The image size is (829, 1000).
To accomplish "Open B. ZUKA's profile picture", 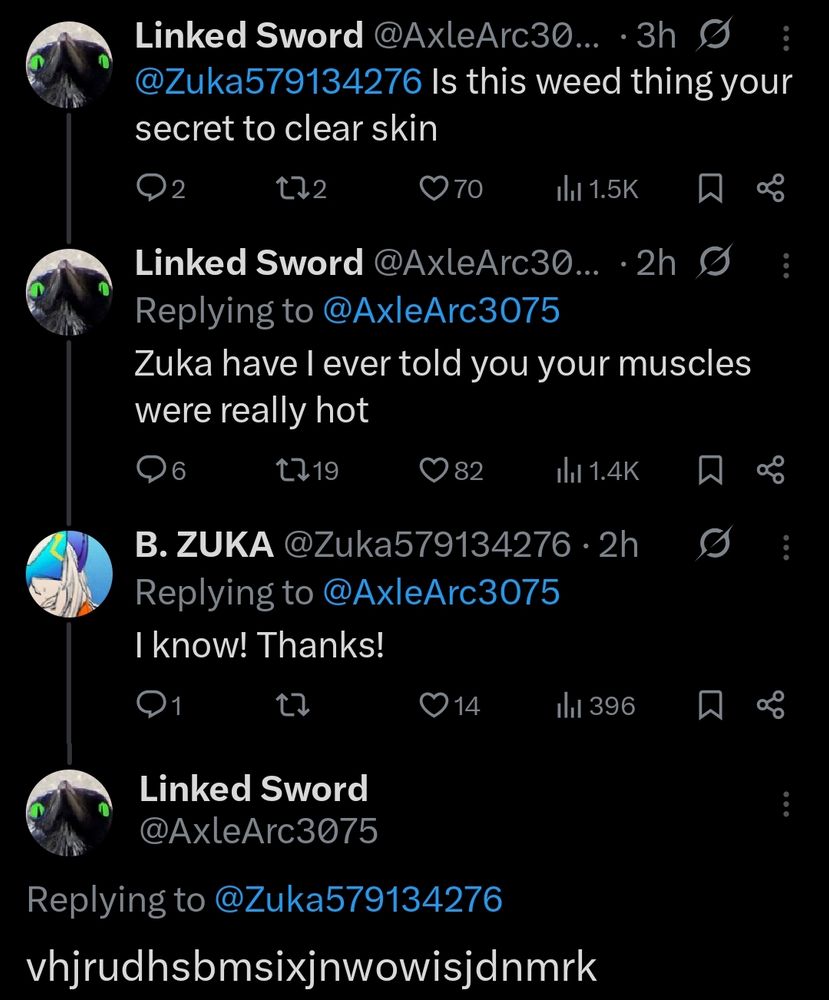I will pyautogui.click(x=68, y=572).
